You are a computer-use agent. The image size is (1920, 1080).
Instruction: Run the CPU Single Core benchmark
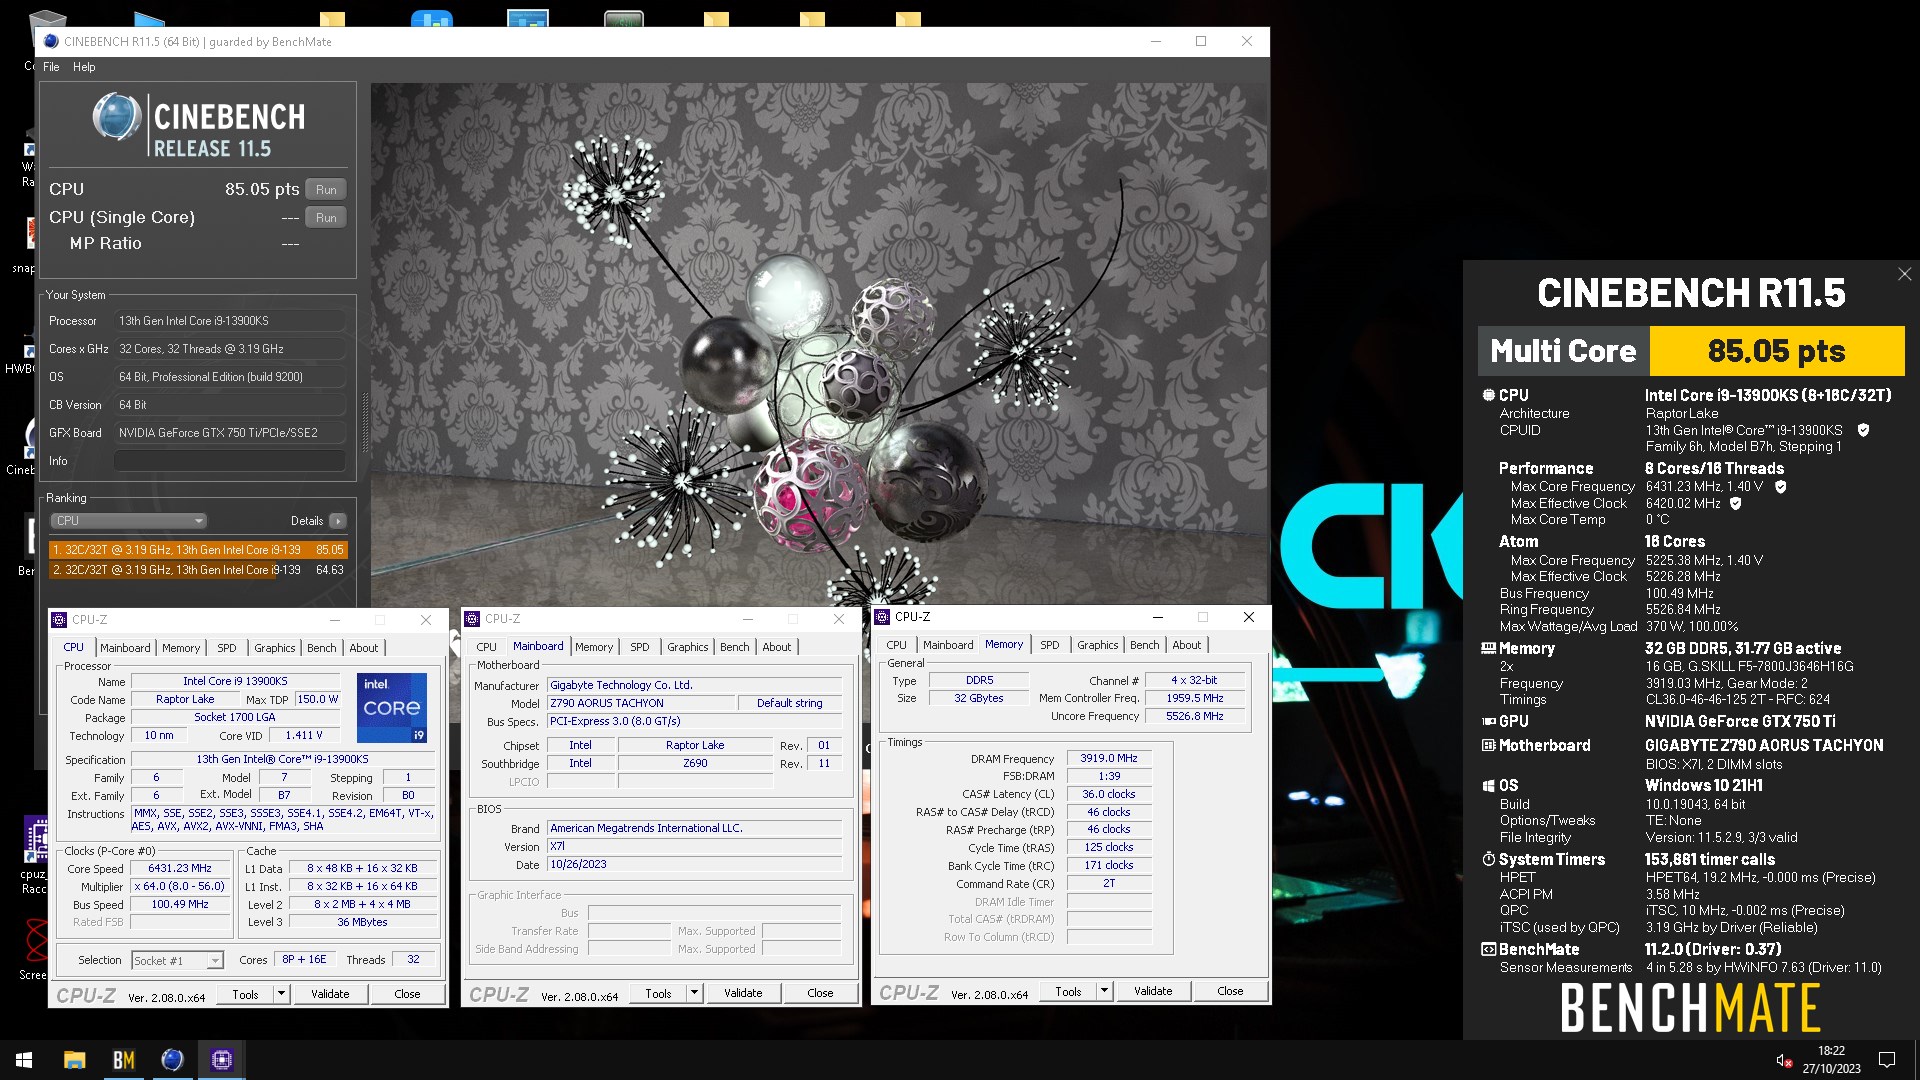coord(326,218)
